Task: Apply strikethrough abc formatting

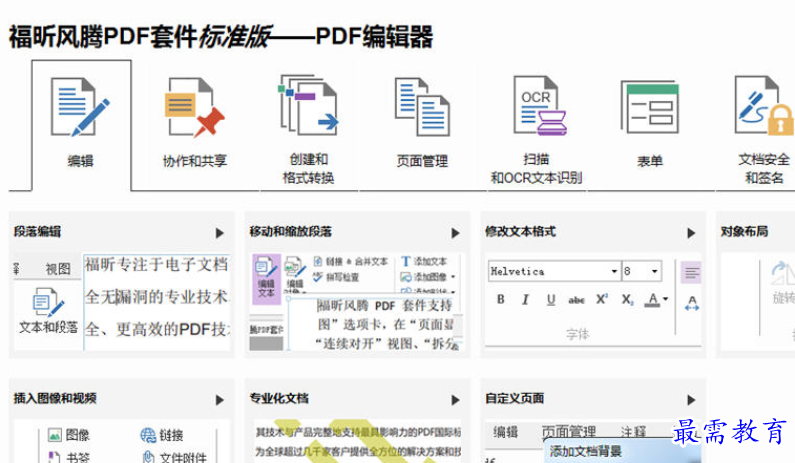Action: click(x=576, y=300)
